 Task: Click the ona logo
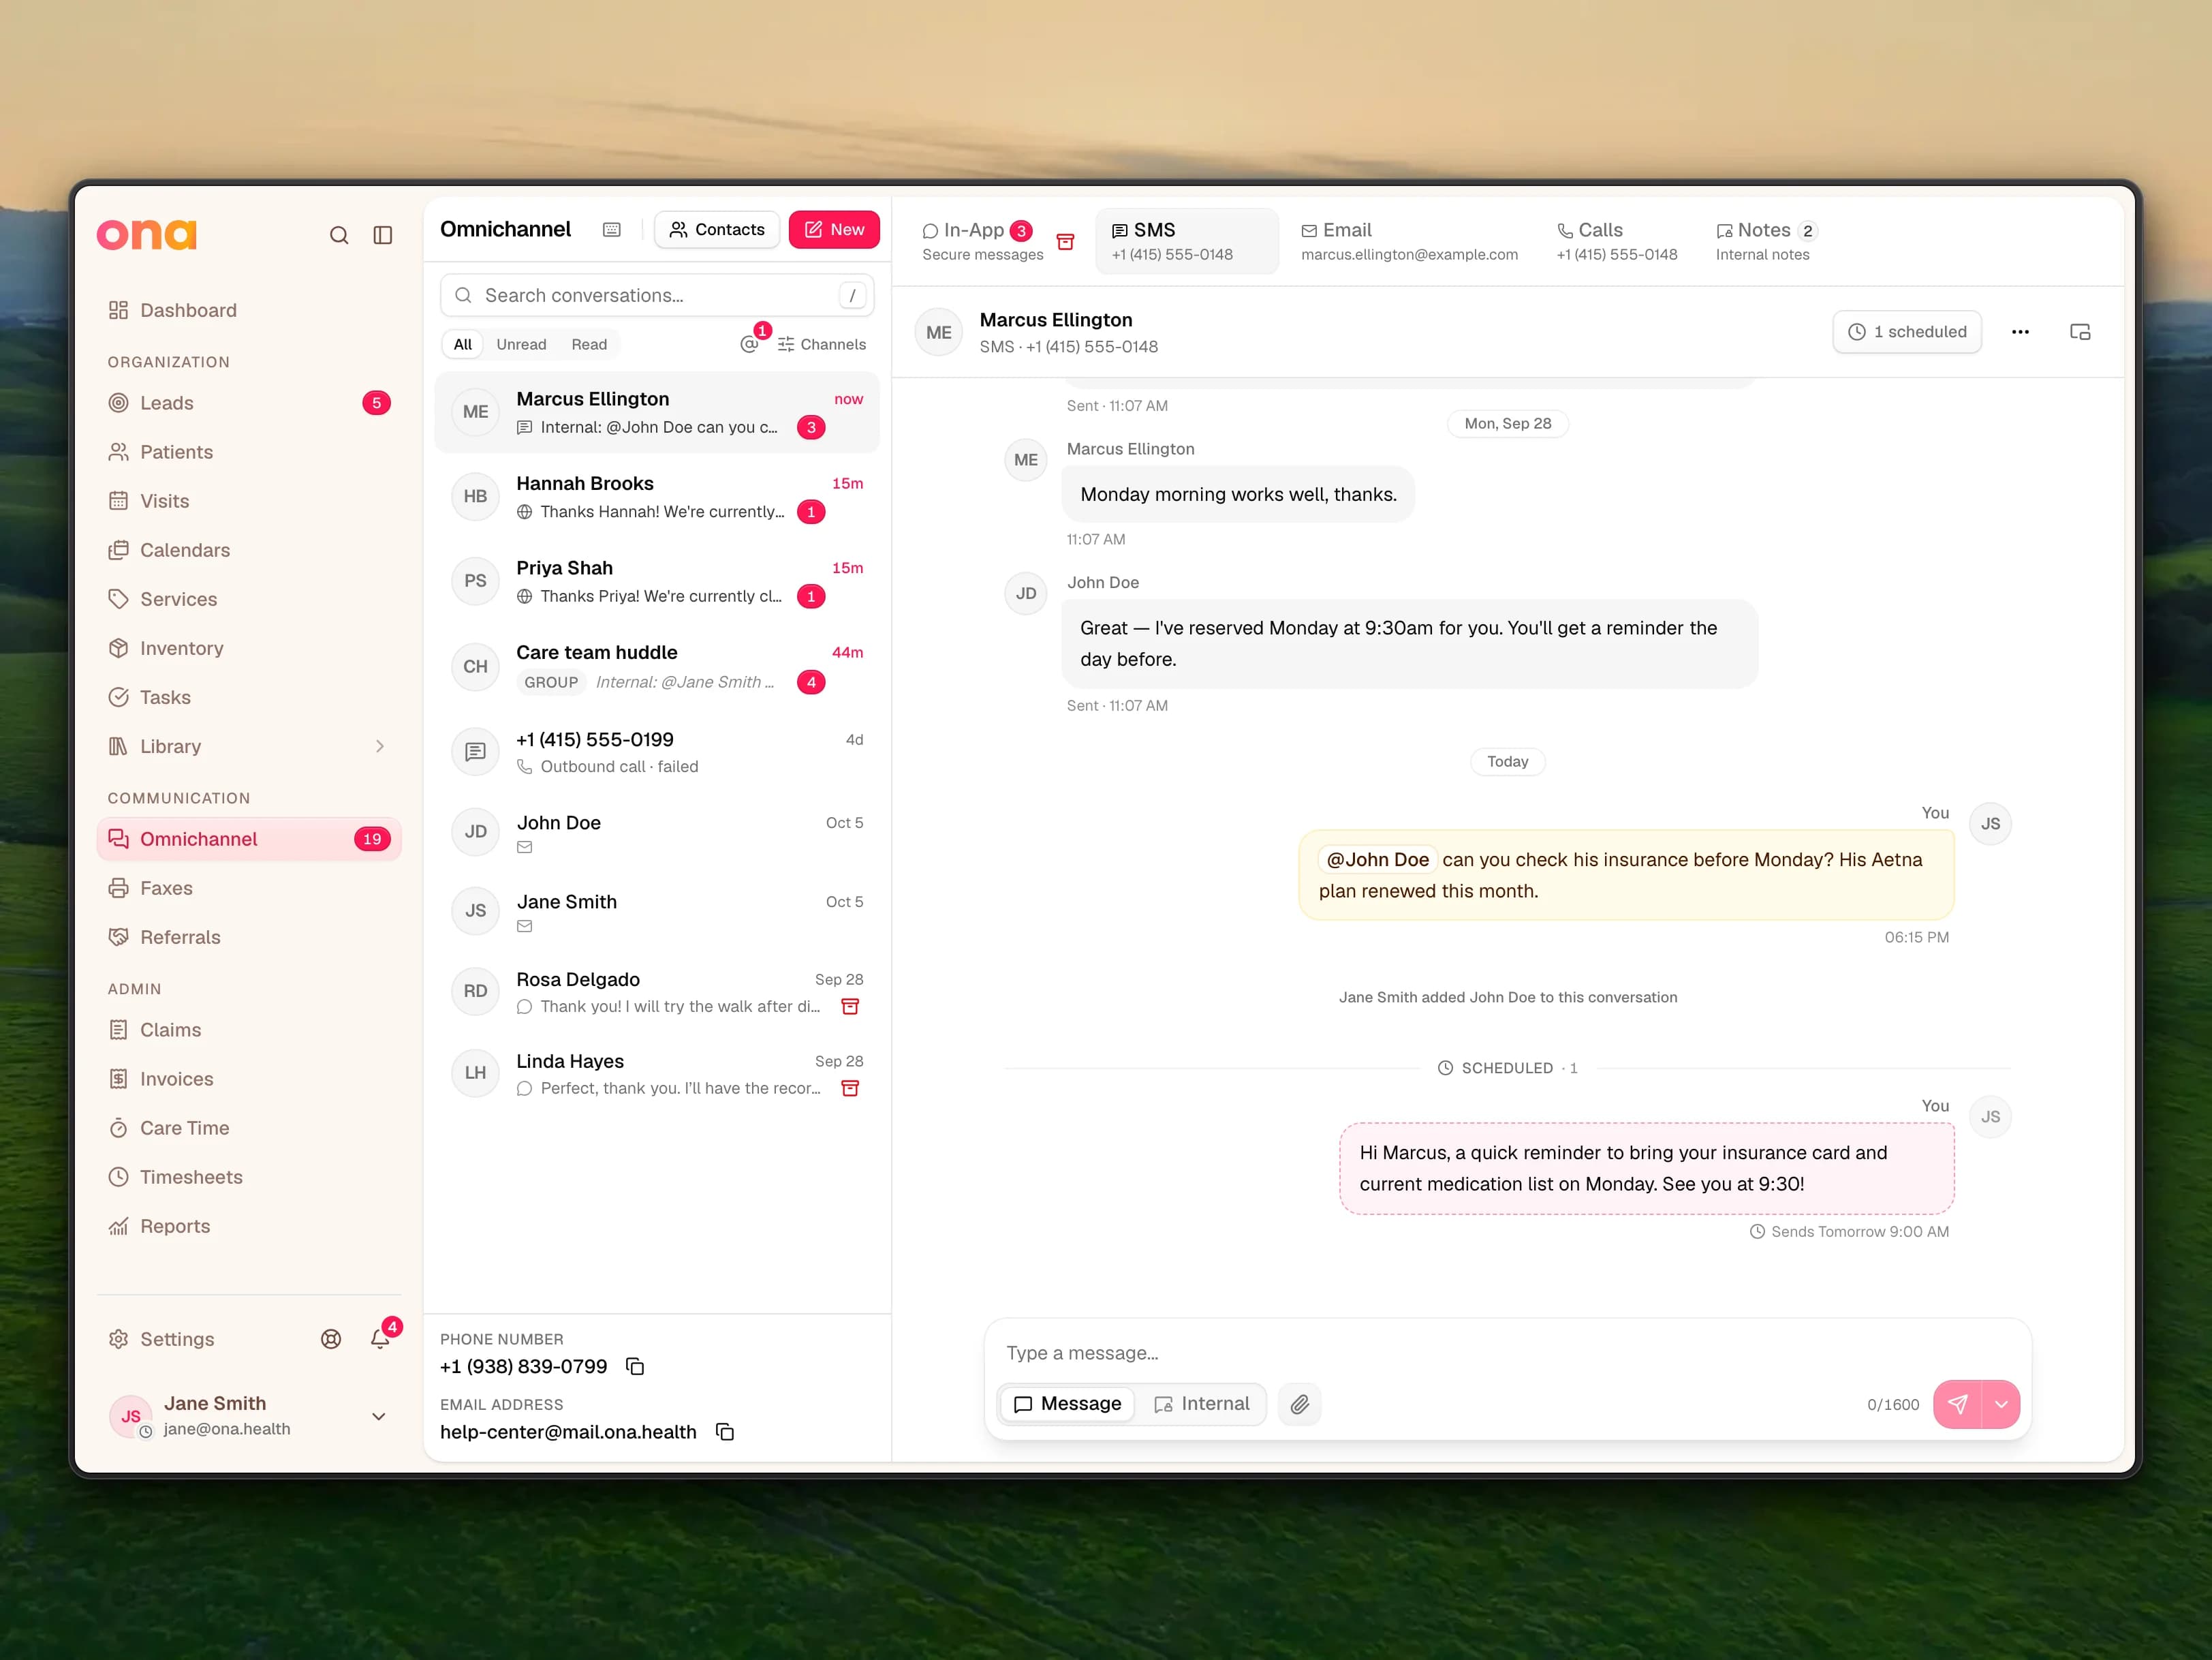point(147,234)
